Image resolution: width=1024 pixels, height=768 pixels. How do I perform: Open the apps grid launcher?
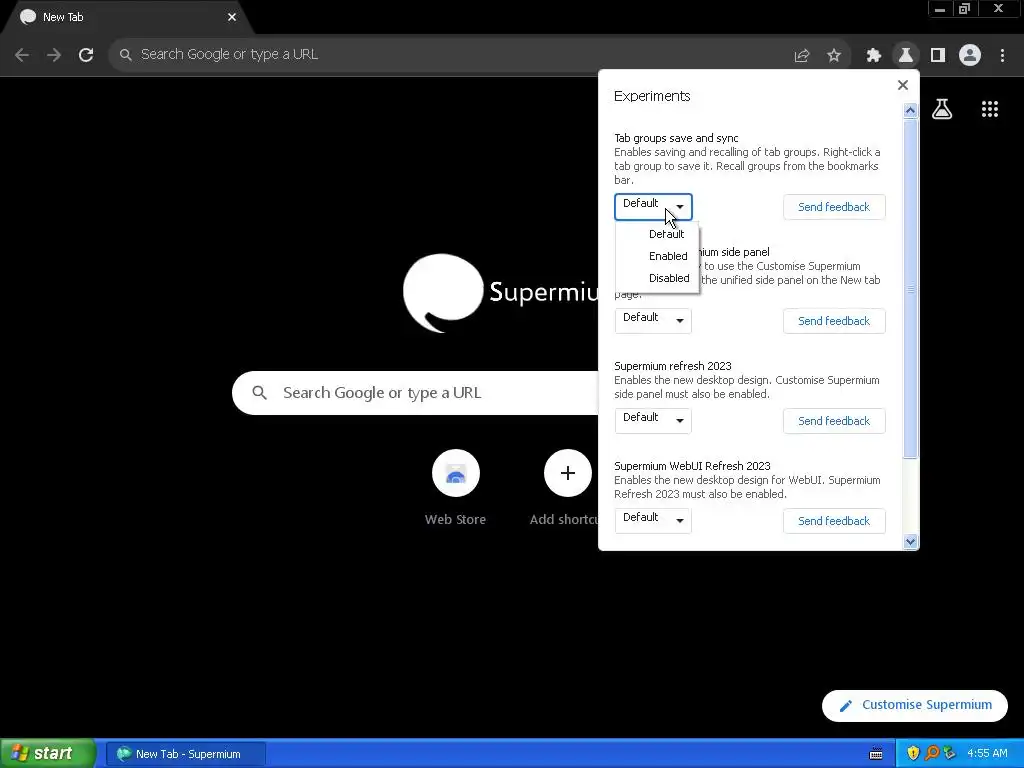(x=990, y=109)
